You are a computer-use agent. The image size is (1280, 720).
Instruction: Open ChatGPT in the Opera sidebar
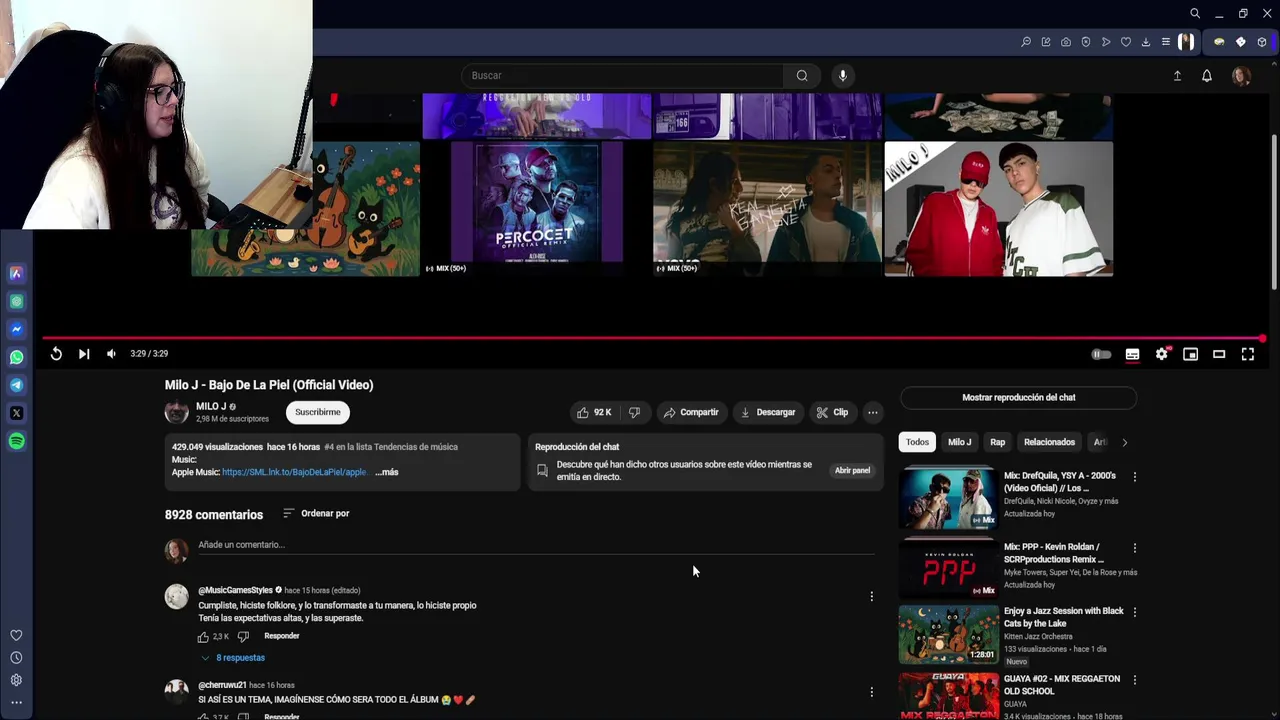click(x=16, y=301)
